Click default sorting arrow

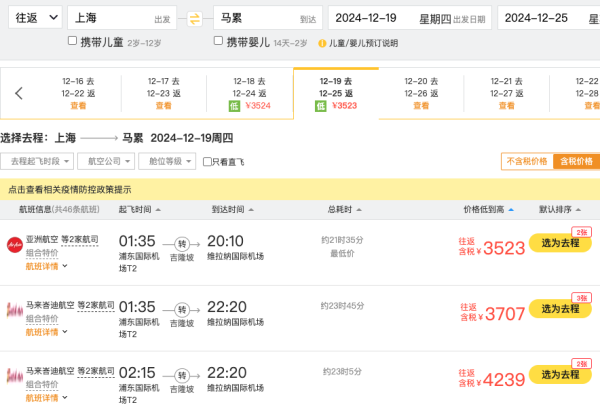(578, 210)
